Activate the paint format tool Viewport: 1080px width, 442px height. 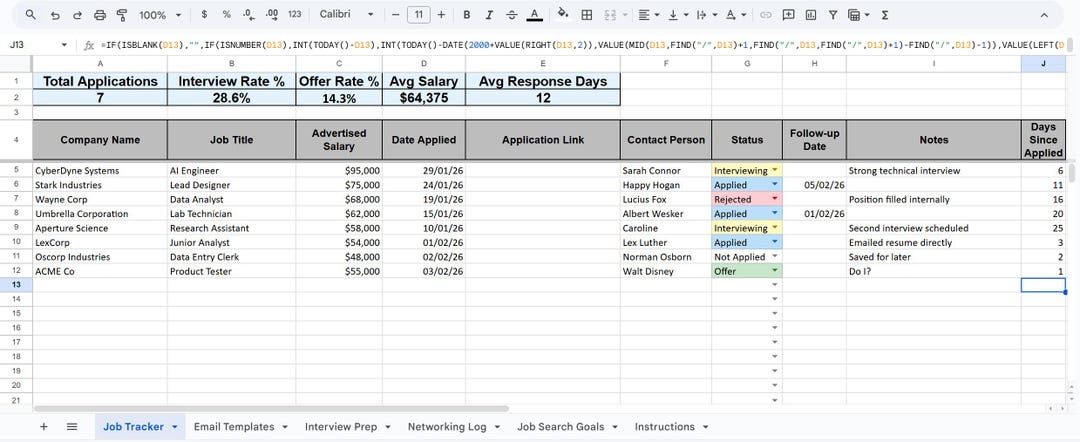click(x=122, y=14)
